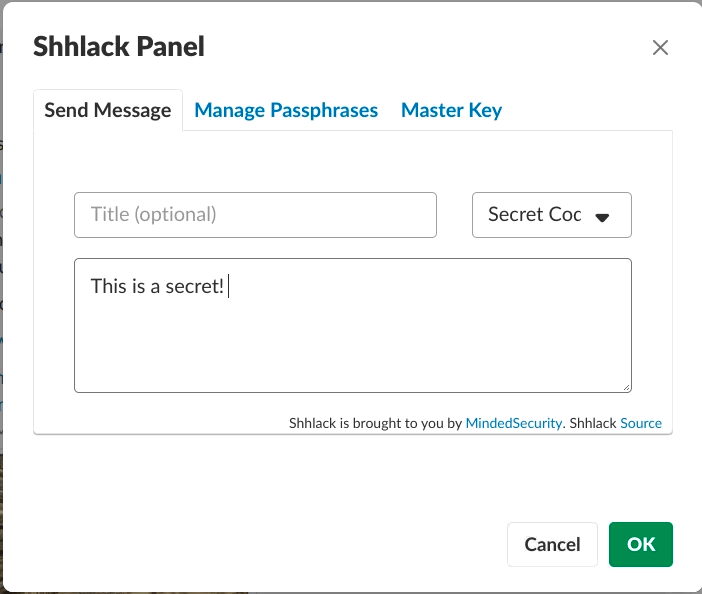Click blank tab bar area right of Master Key

pos(590,110)
